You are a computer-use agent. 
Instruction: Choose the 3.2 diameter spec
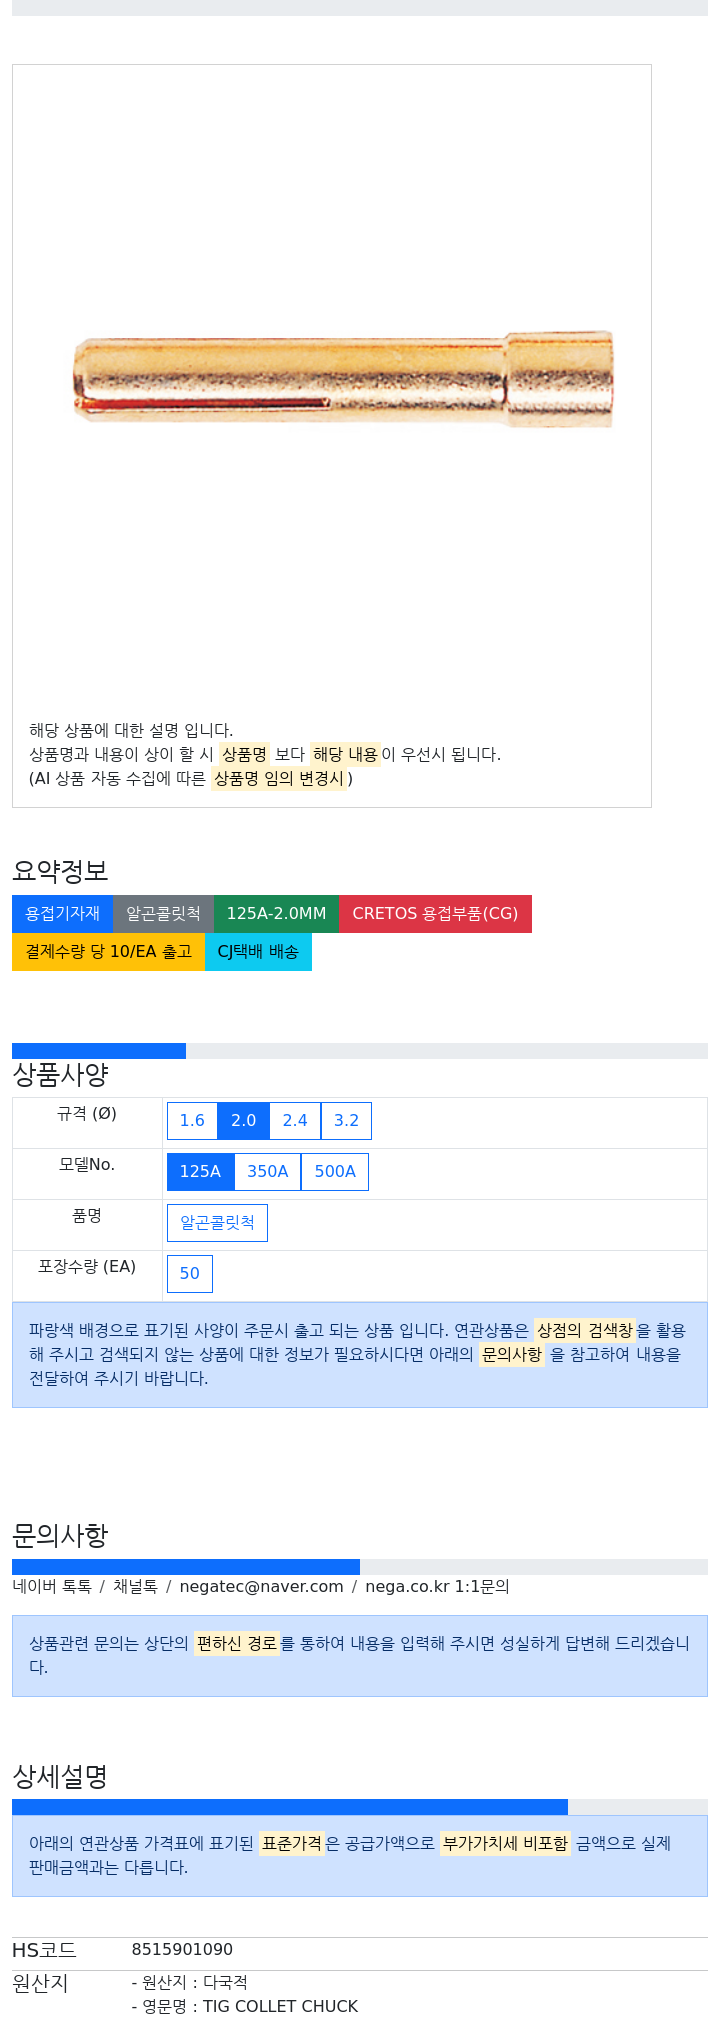(x=346, y=1121)
